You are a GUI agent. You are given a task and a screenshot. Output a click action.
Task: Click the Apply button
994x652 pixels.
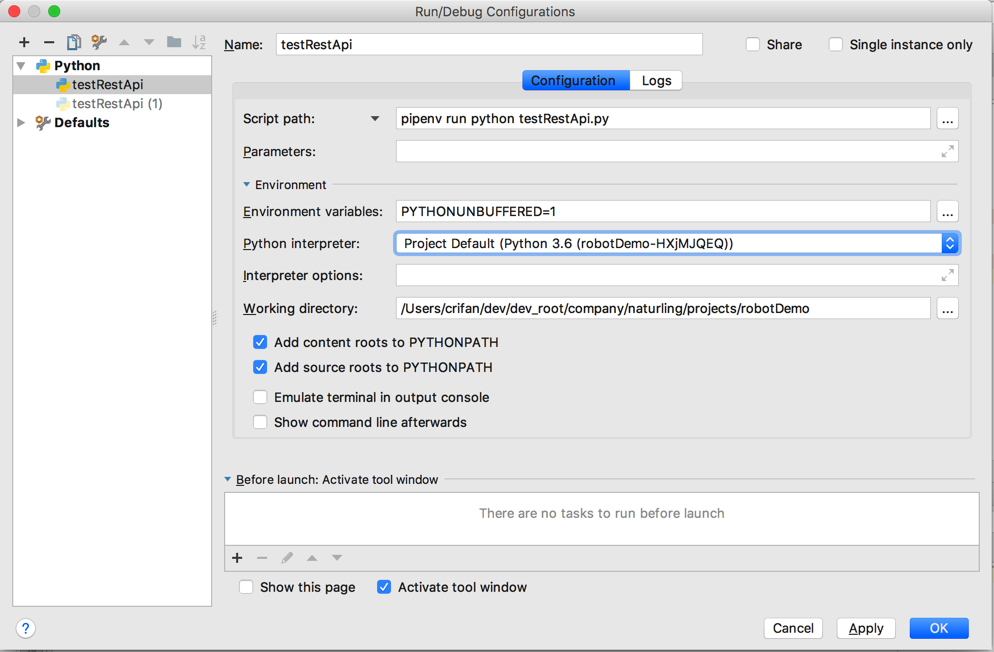pyautogui.click(x=866, y=628)
